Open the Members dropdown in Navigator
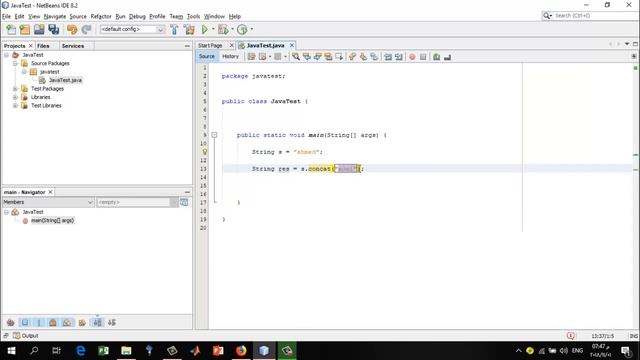 [x=48, y=202]
